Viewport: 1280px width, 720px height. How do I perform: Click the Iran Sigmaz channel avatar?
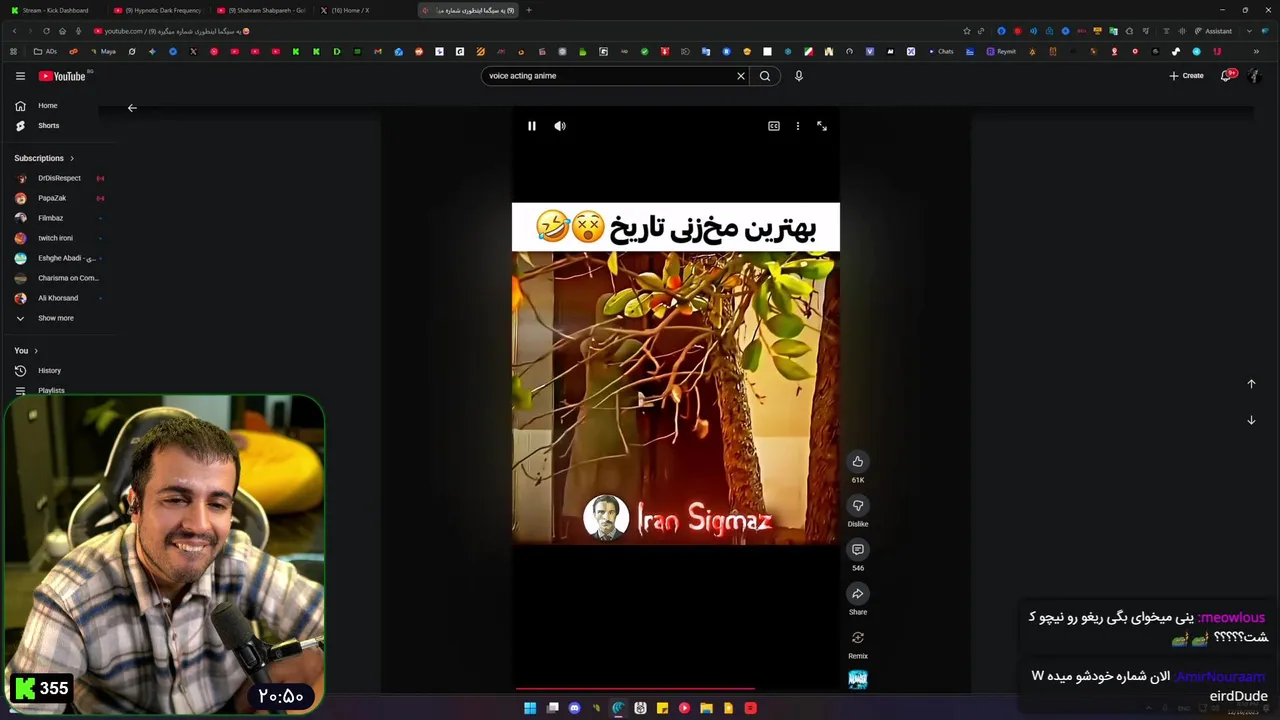click(x=606, y=517)
